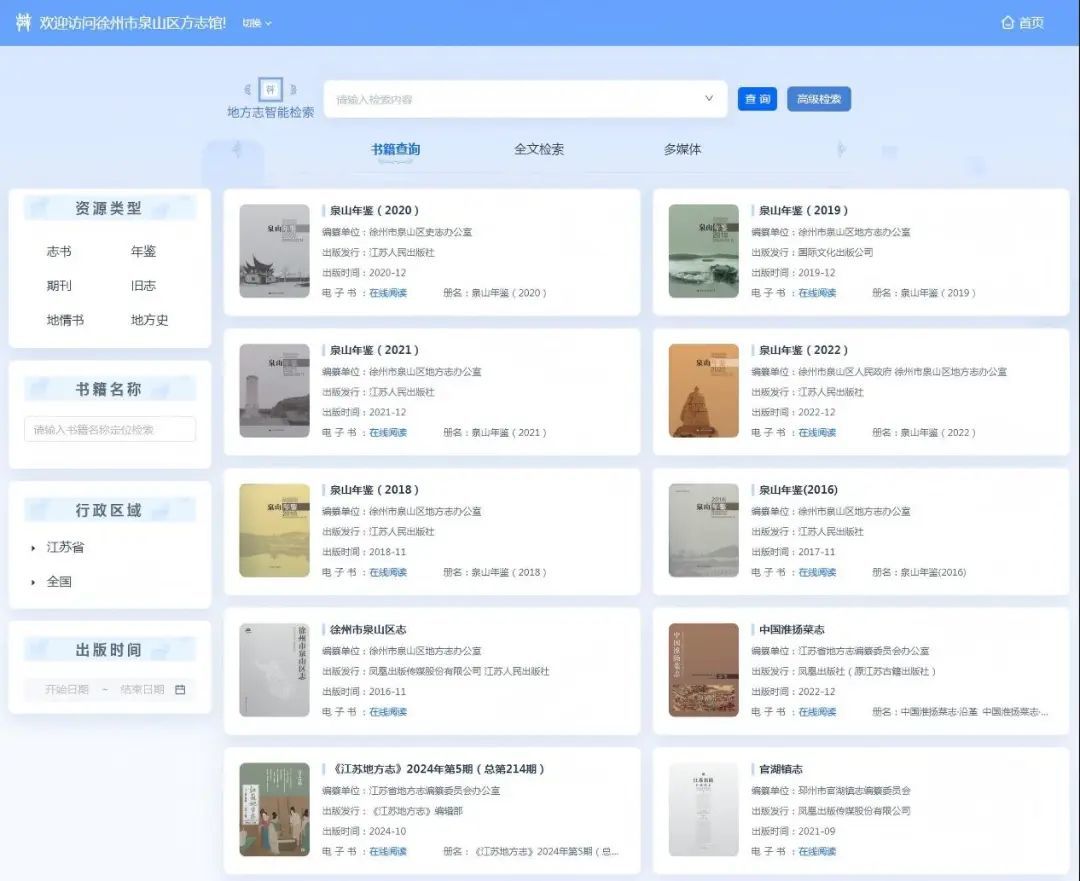Viewport: 1080px width, 881px height.
Task: Open 在线阅读 for 泉山年鉴（2020）
Action: pyautogui.click(x=388, y=292)
